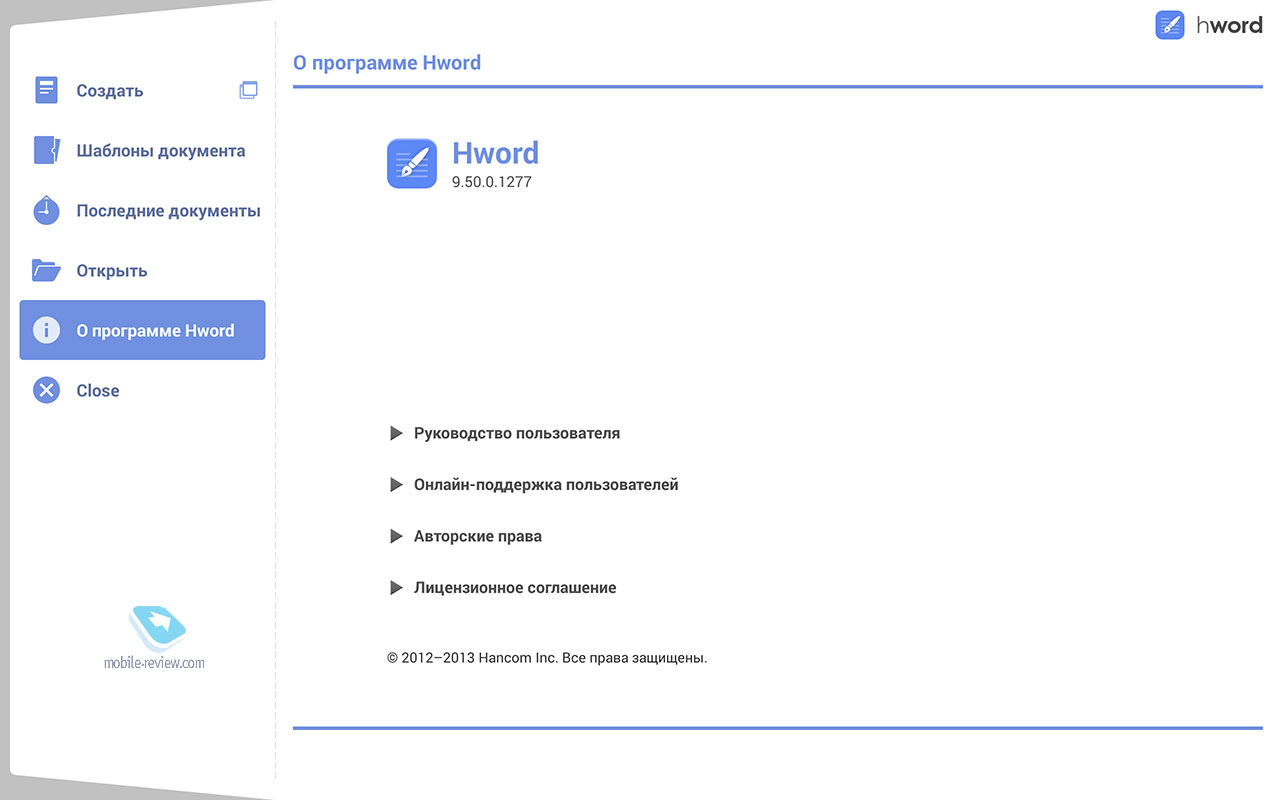This screenshot has height=800, width=1280.
Task: Click the folder icon for Открыть
Action: (x=46, y=270)
